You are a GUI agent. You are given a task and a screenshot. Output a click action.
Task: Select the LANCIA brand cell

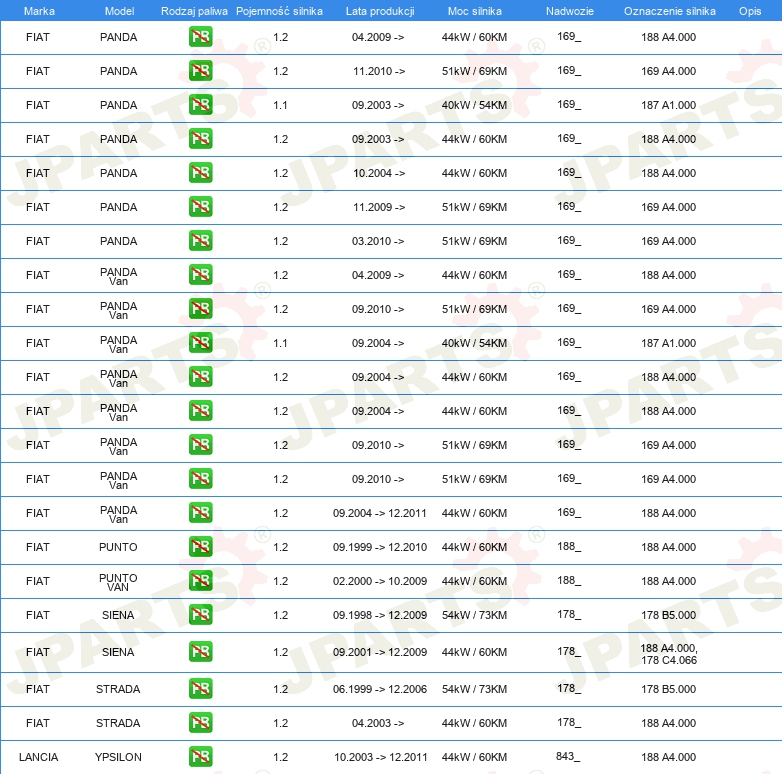[38, 757]
